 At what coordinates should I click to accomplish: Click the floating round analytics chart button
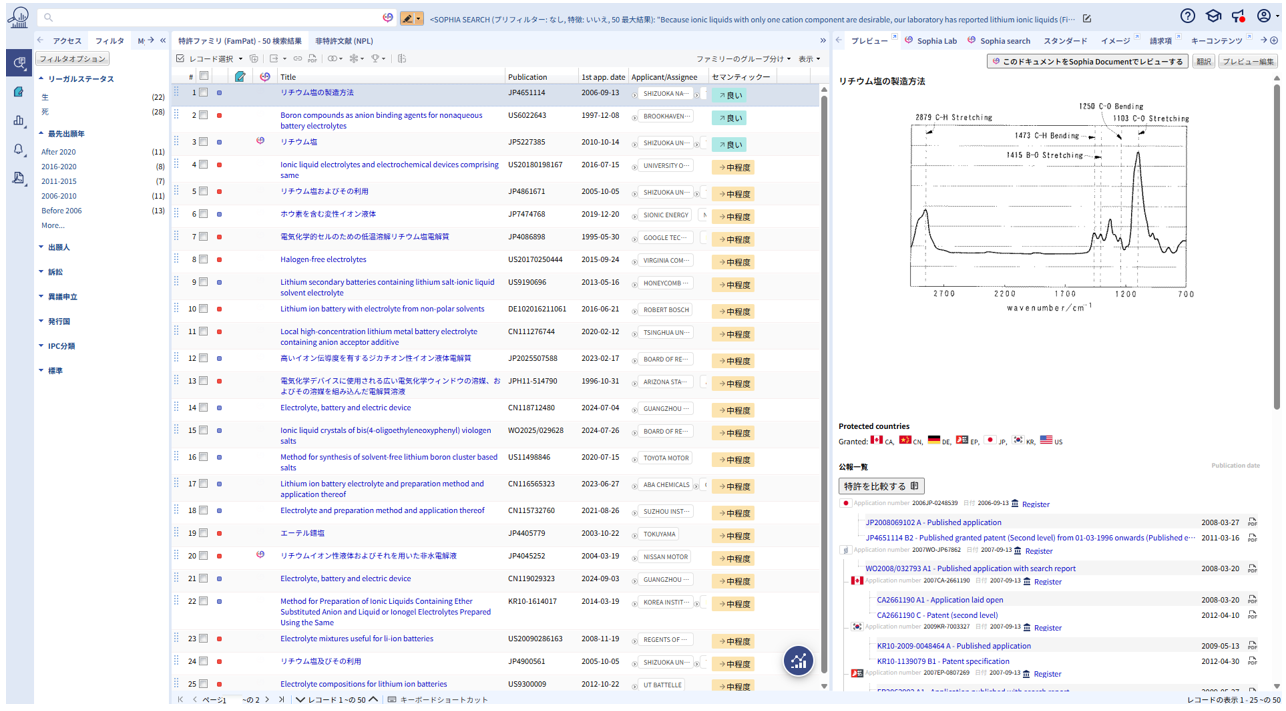click(x=798, y=660)
